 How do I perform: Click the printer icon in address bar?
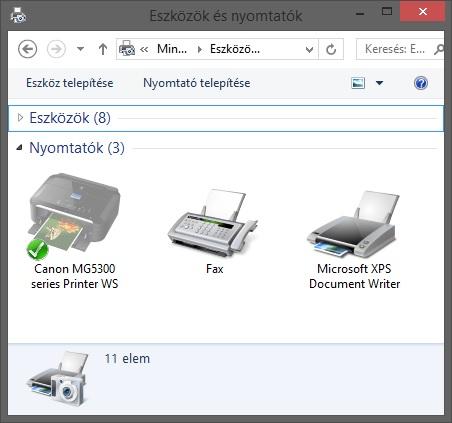(x=127, y=49)
